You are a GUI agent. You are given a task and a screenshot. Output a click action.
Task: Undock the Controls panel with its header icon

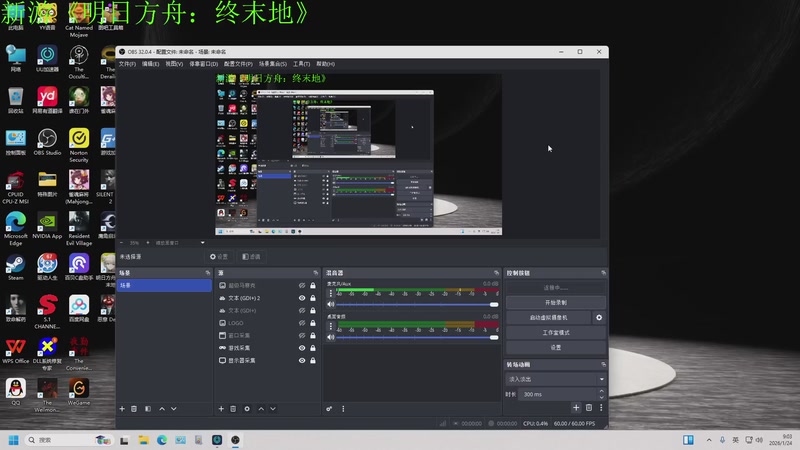[x=604, y=273]
